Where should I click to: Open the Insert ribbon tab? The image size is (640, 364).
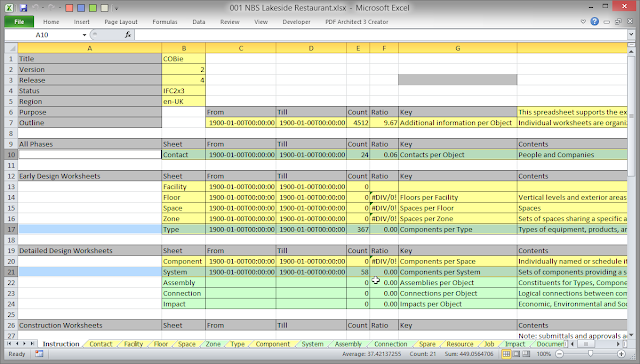(x=82, y=22)
